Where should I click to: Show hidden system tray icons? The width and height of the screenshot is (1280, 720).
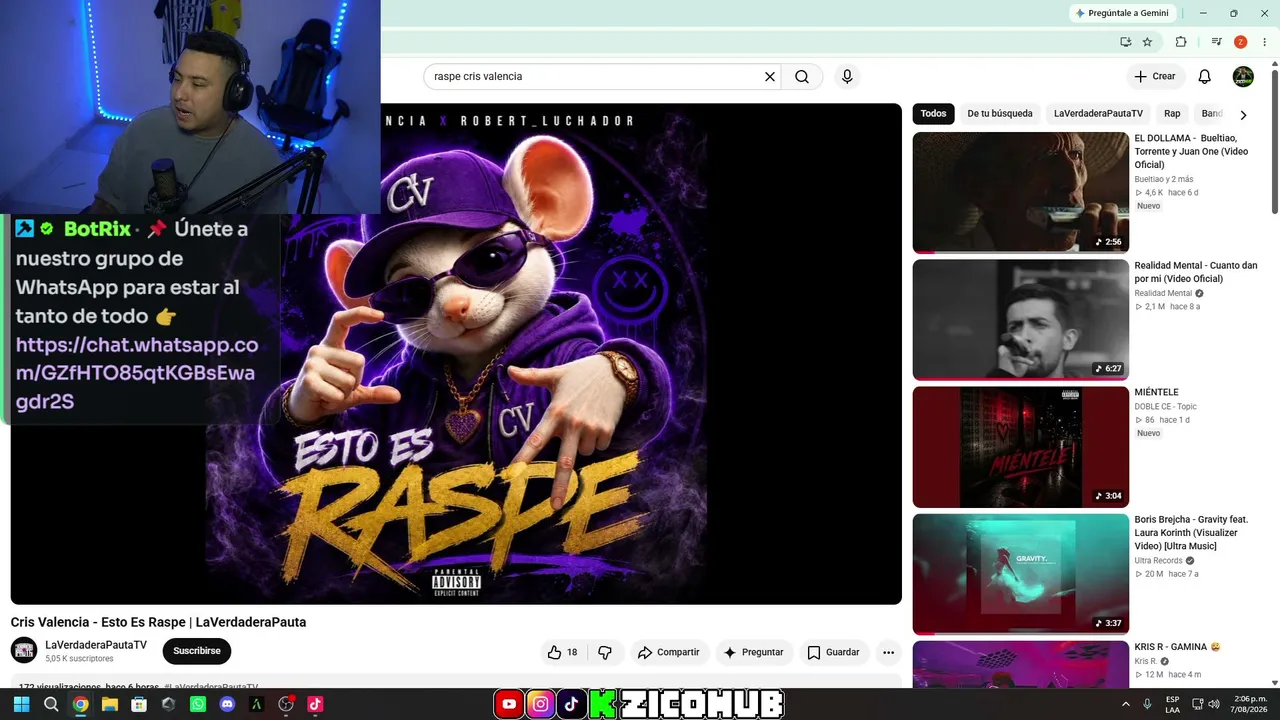pyautogui.click(x=1126, y=704)
